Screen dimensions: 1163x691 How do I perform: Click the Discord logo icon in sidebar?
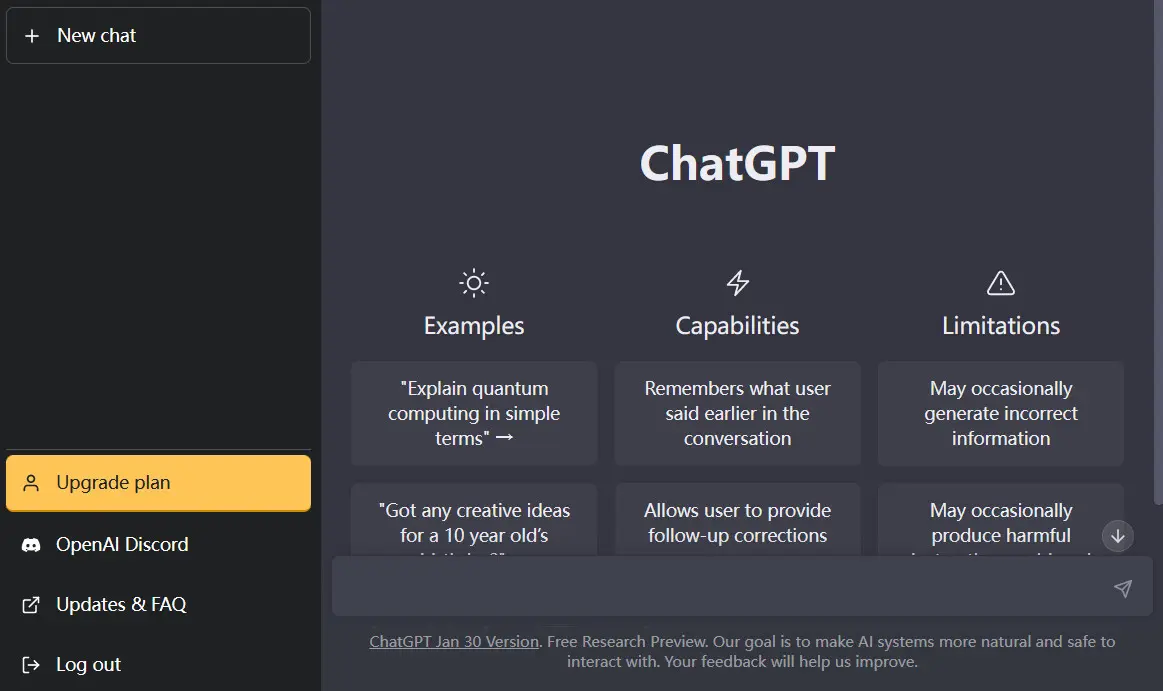click(x=31, y=545)
